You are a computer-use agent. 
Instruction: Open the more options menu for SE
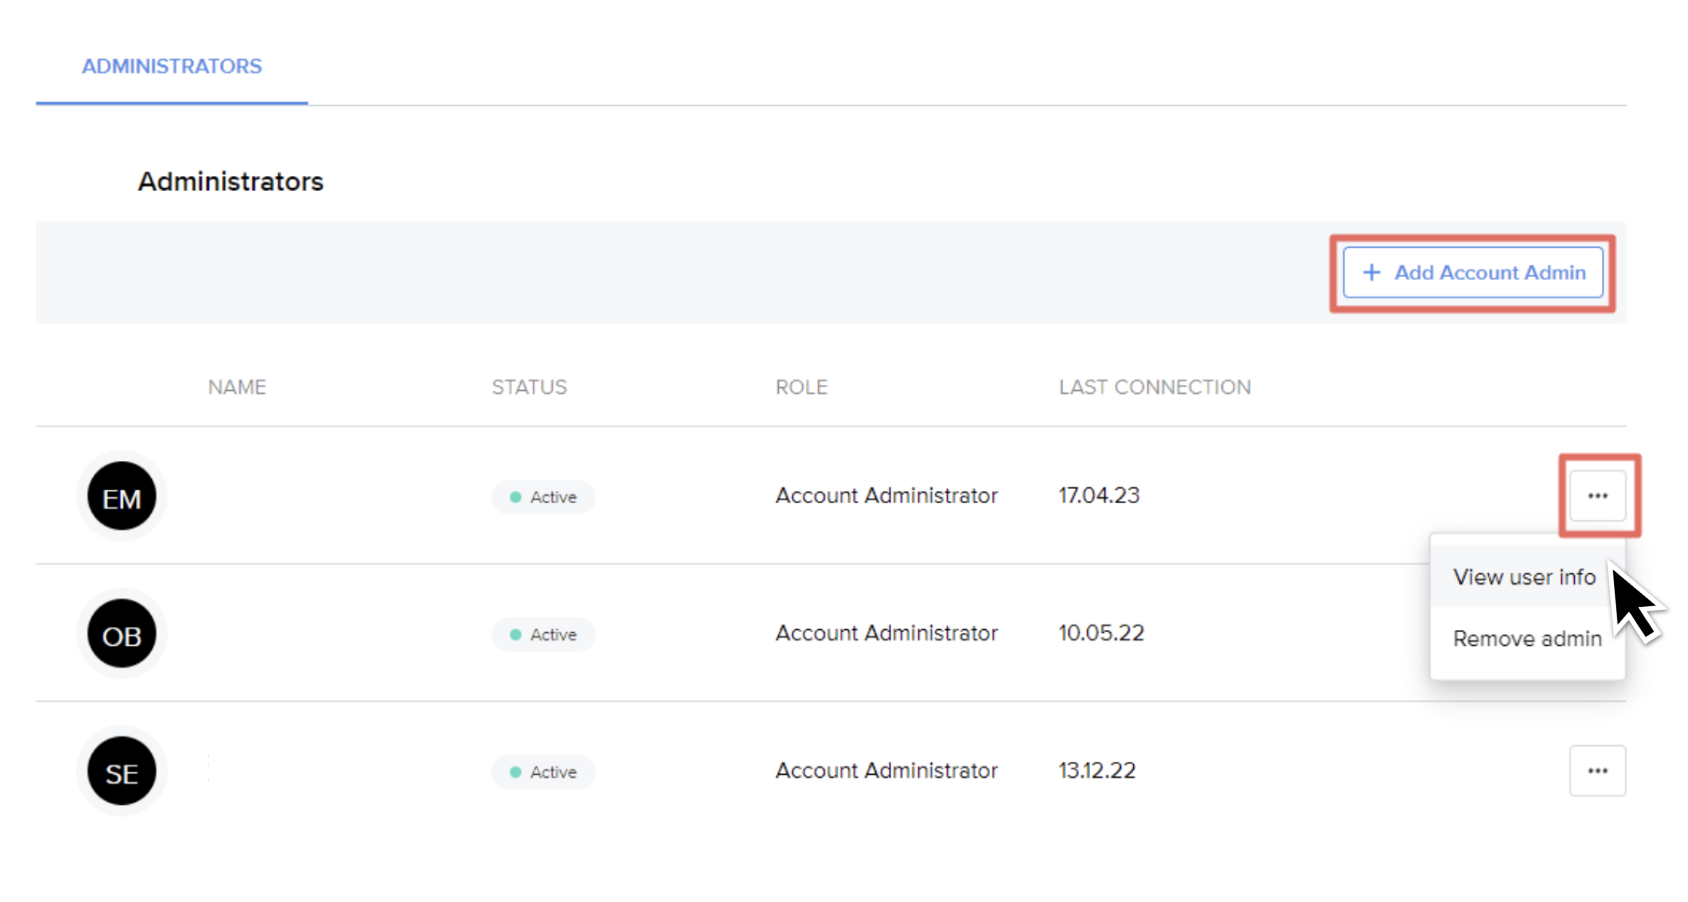coord(1597,771)
